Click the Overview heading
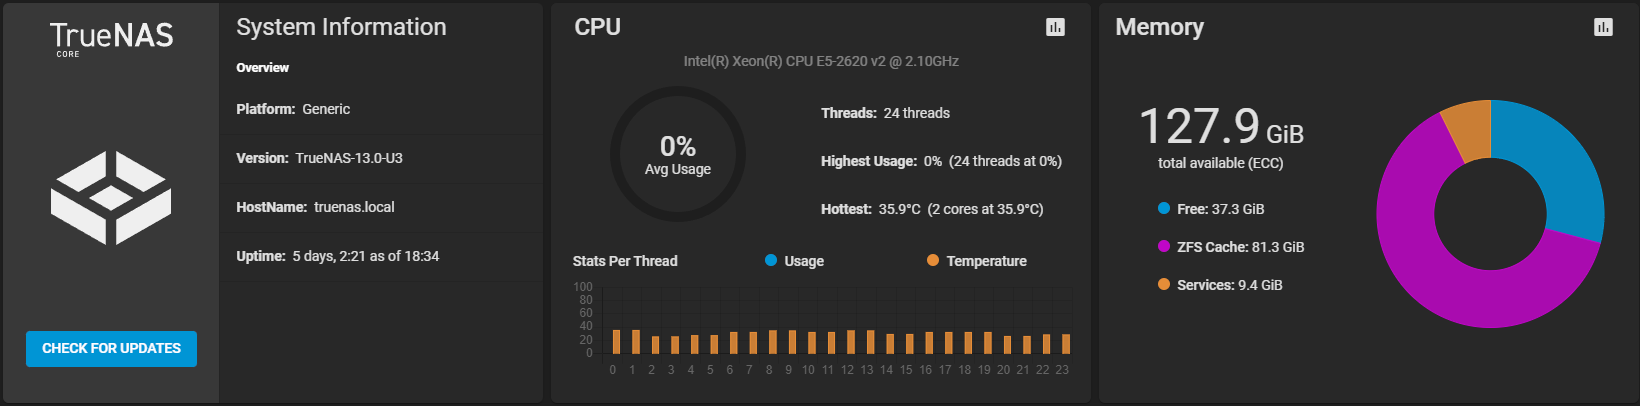Viewport: 1640px width, 406px height. (x=262, y=68)
